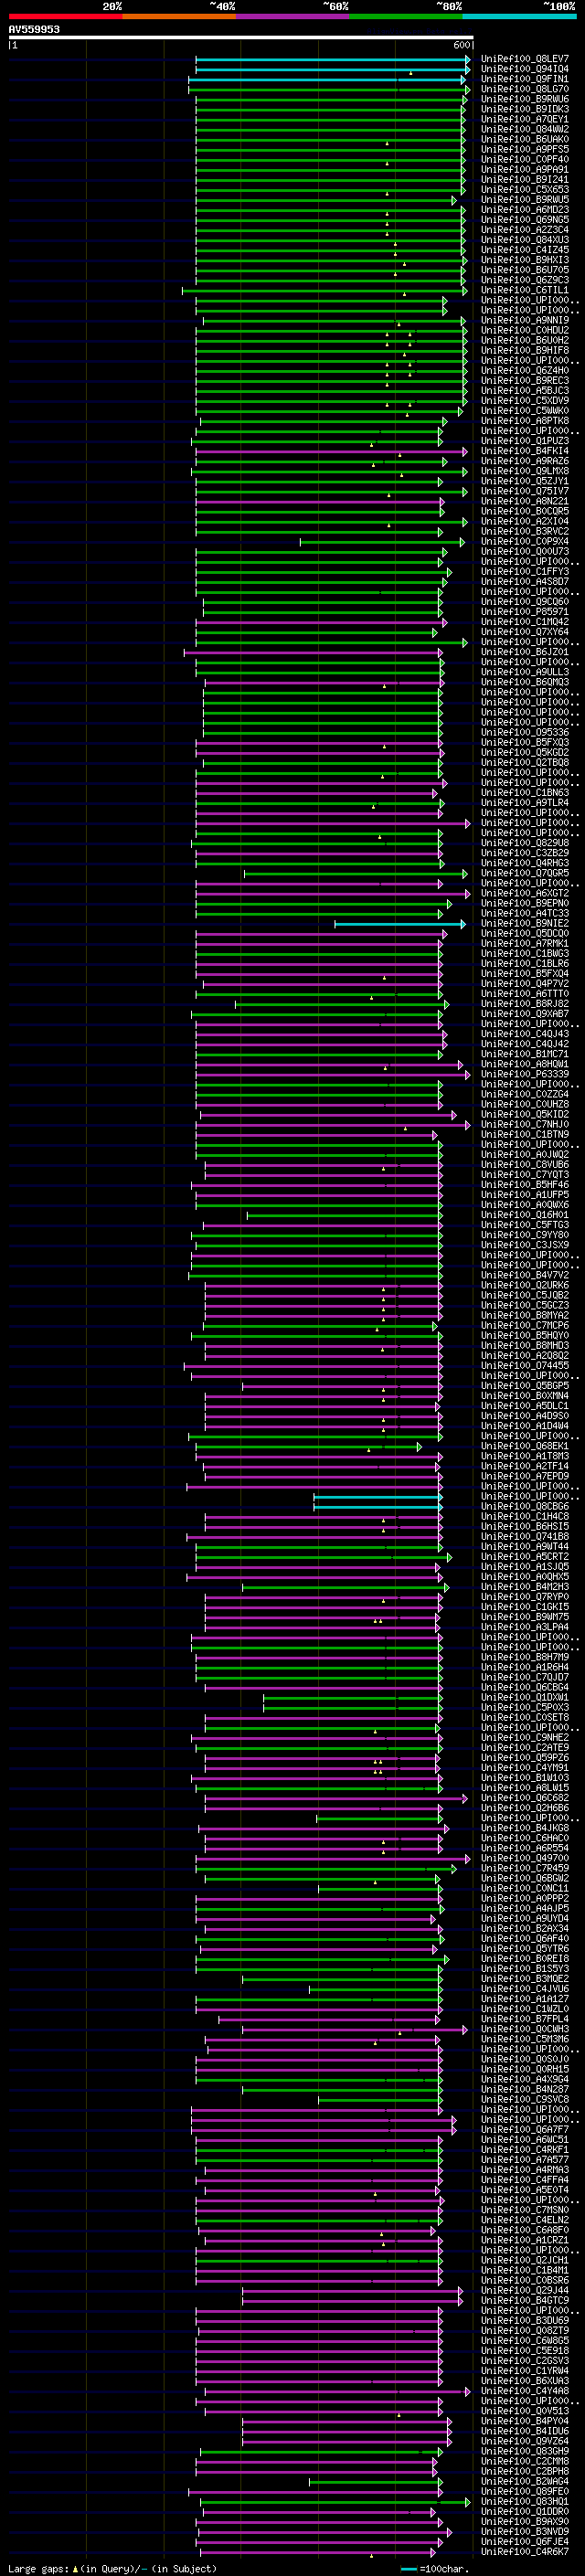Image resolution: width=585 pixels, height=2576 pixels.
Task: Select hit label UniRef100_Q9VZ64
Action: [x=524, y=2440]
